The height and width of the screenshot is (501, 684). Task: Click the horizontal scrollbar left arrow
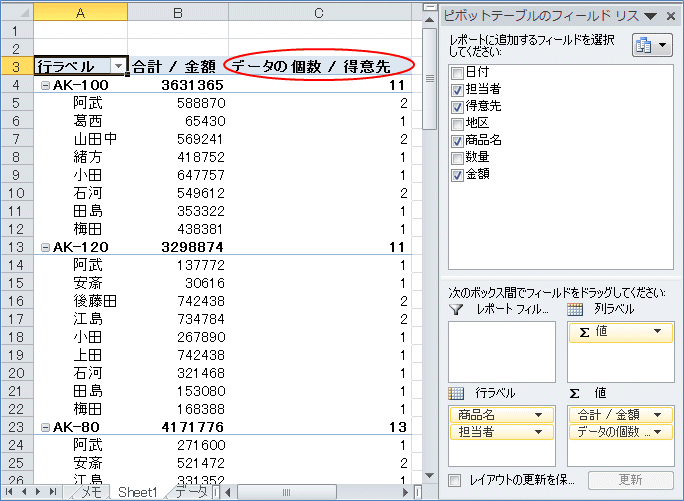pyautogui.click(x=228, y=492)
